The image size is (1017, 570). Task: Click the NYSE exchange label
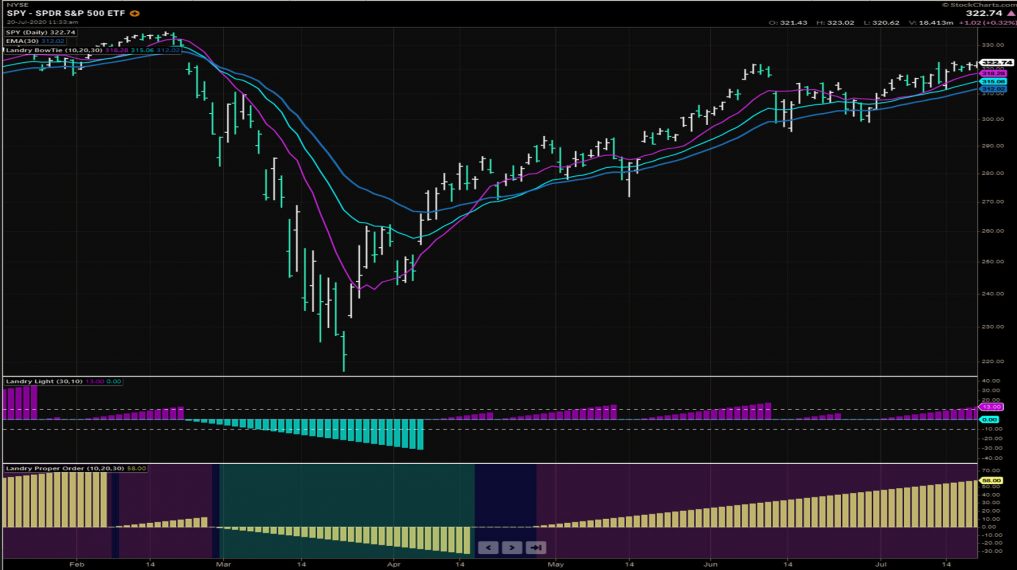pyautogui.click(x=18, y=5)
